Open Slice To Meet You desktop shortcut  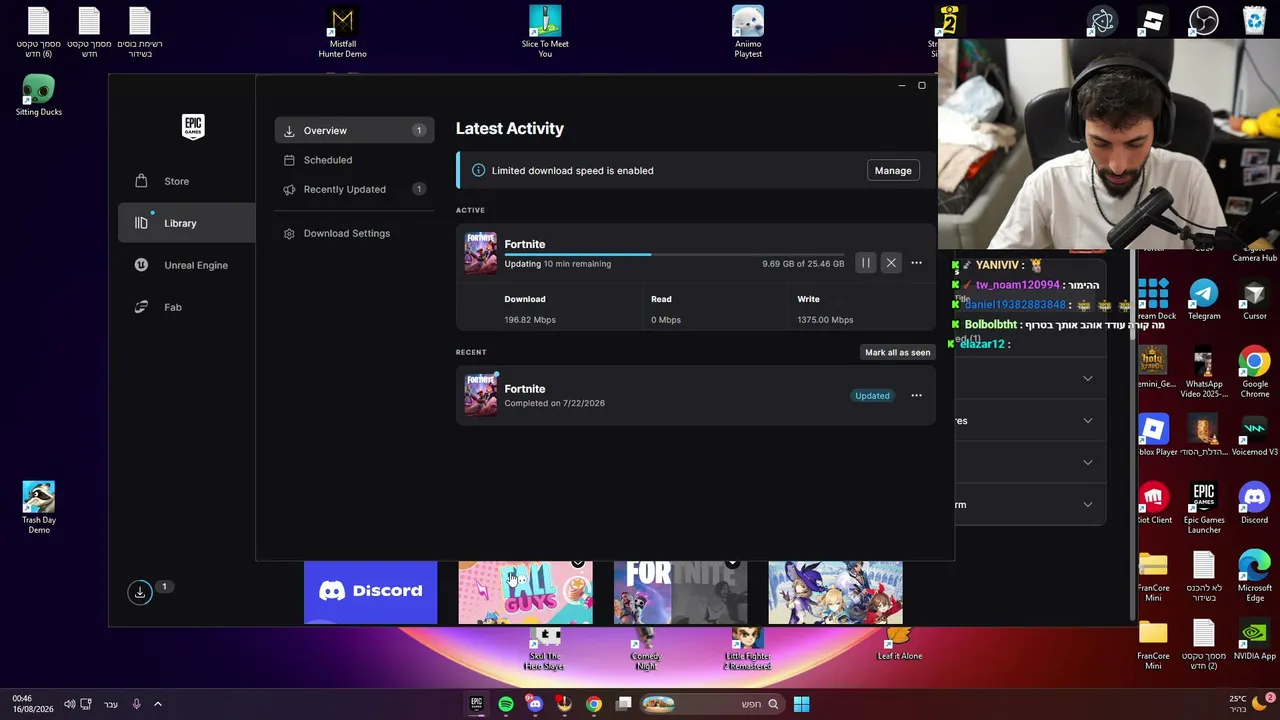click(x=545, y=32)
